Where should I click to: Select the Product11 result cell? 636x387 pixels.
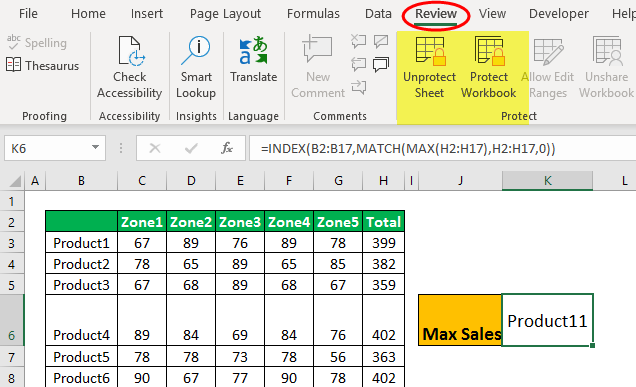[547, 320]
